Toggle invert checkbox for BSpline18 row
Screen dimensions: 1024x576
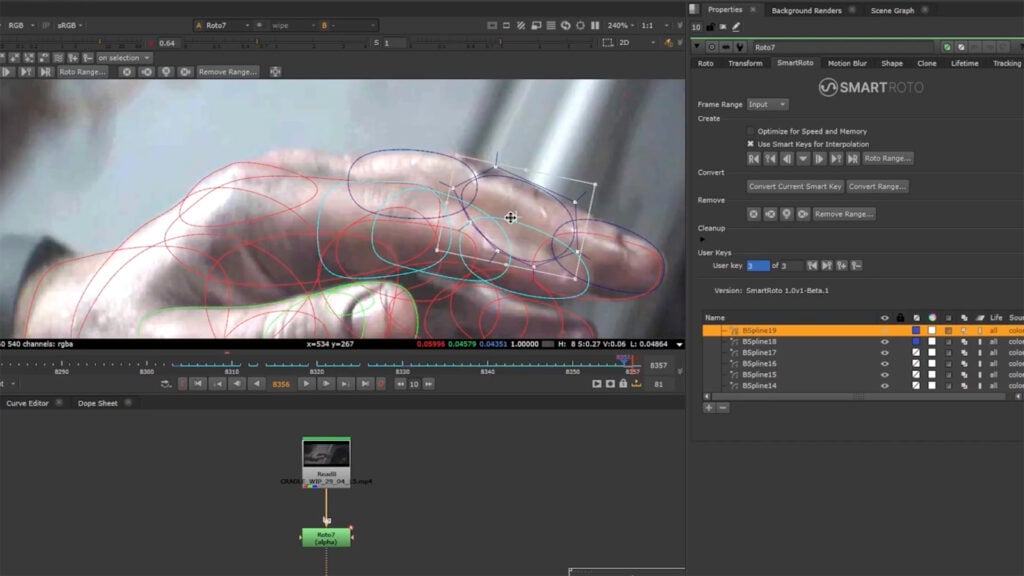coord(948,342)
